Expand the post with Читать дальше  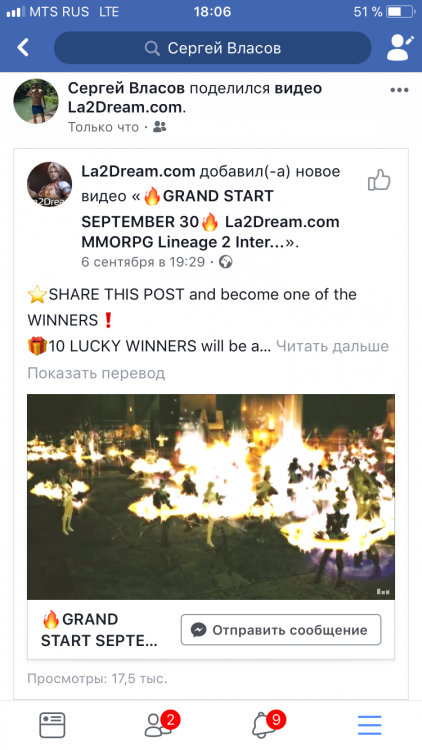[x=333, y=346]
